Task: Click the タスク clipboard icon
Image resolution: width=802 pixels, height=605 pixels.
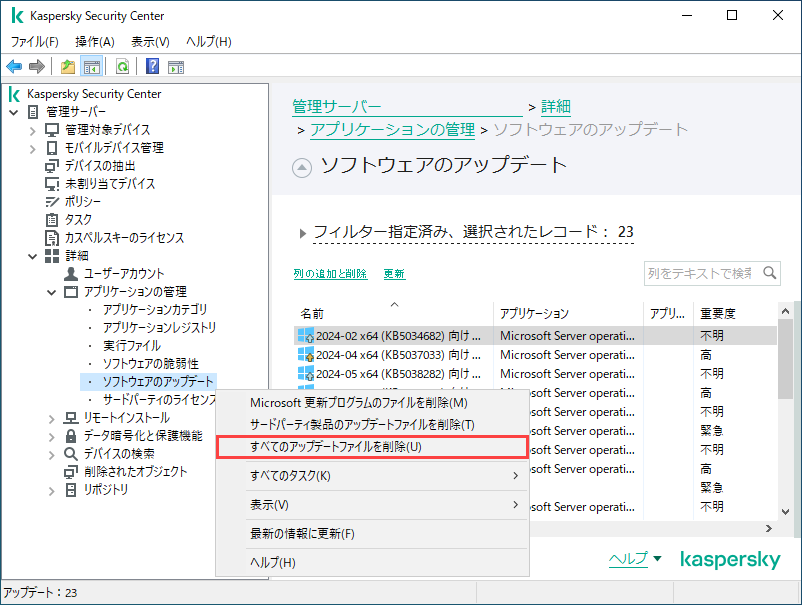Action: pyautogui.click(x=52, y=219)
